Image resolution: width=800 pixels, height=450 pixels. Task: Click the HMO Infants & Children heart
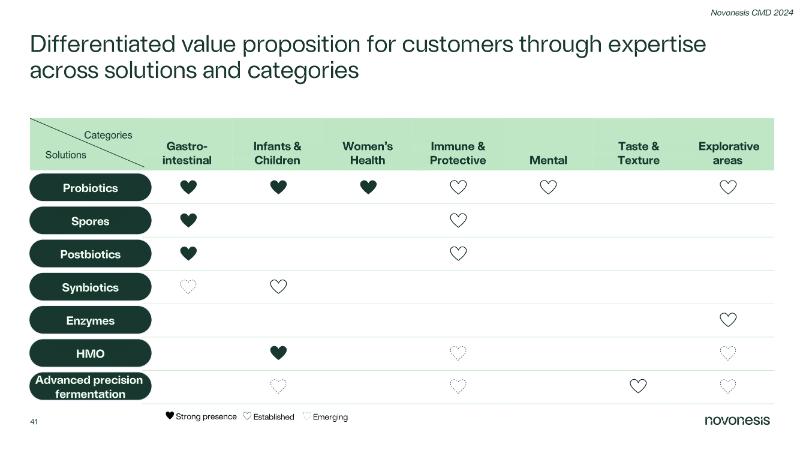278,353
